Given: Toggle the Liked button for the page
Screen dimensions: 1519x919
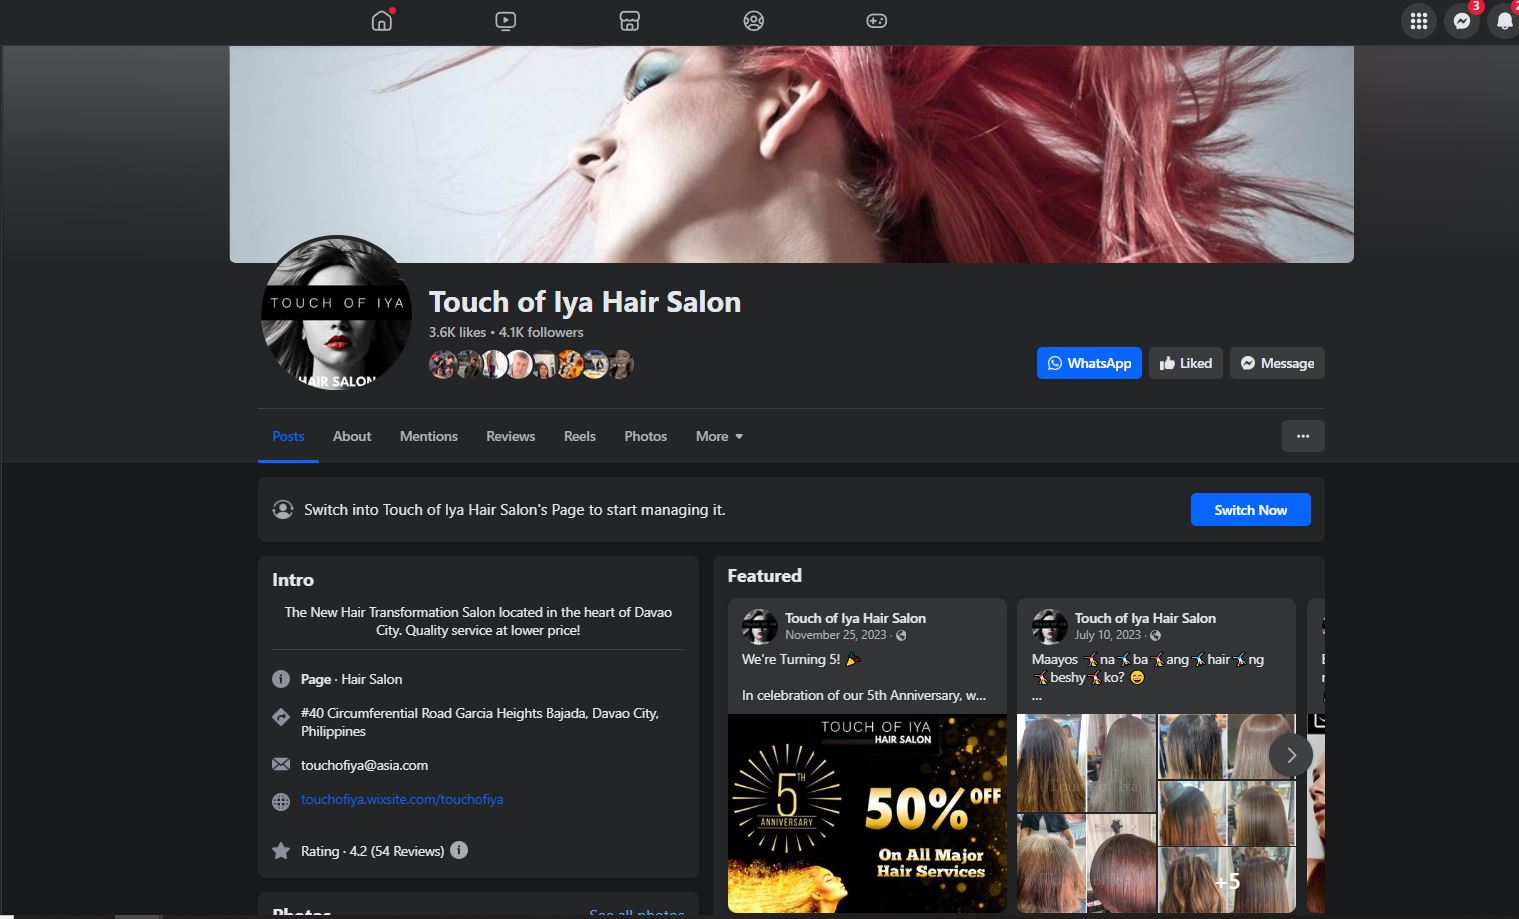Looking at the screenshot, I should coord(1186,363).
